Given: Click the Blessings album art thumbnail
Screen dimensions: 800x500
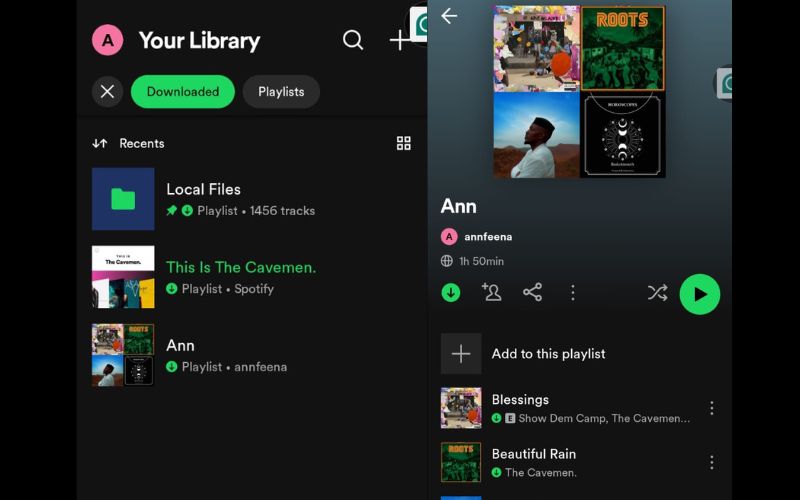Looking at the screenshot, I should [x=461, y=408].
